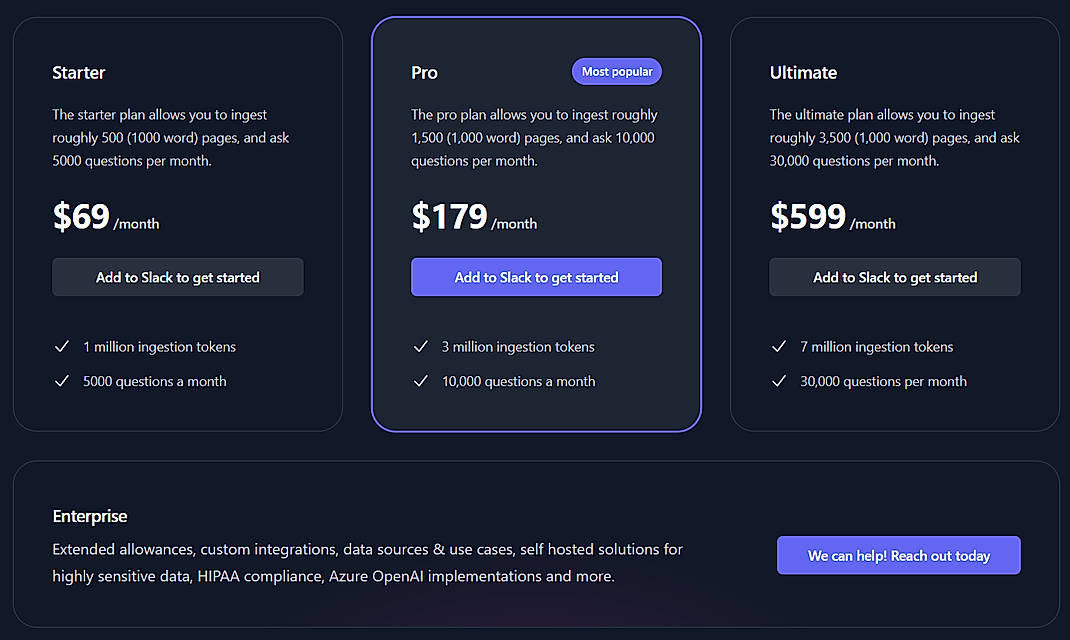Select the Ultimate plan card
This screenshot has height=640, width=1070.
[x=894, y=222]
